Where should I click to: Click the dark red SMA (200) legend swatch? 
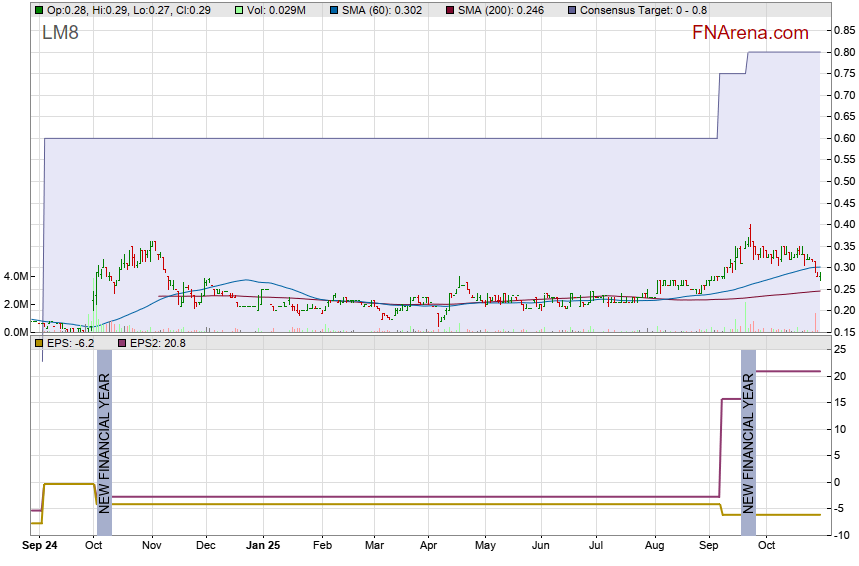click(x=450, y=9)
